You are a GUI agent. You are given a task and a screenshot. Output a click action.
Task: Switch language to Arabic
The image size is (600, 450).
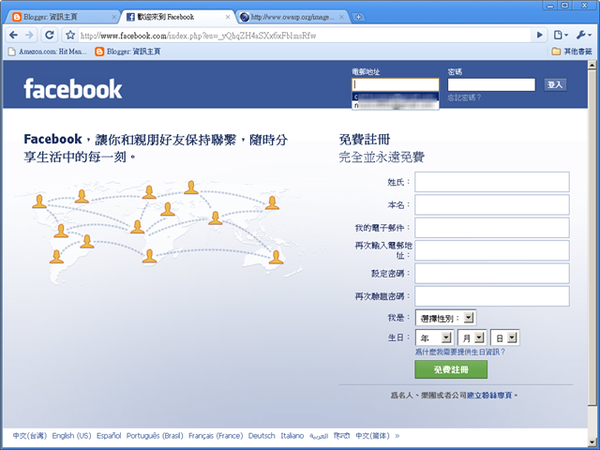(x=319, y=436)
